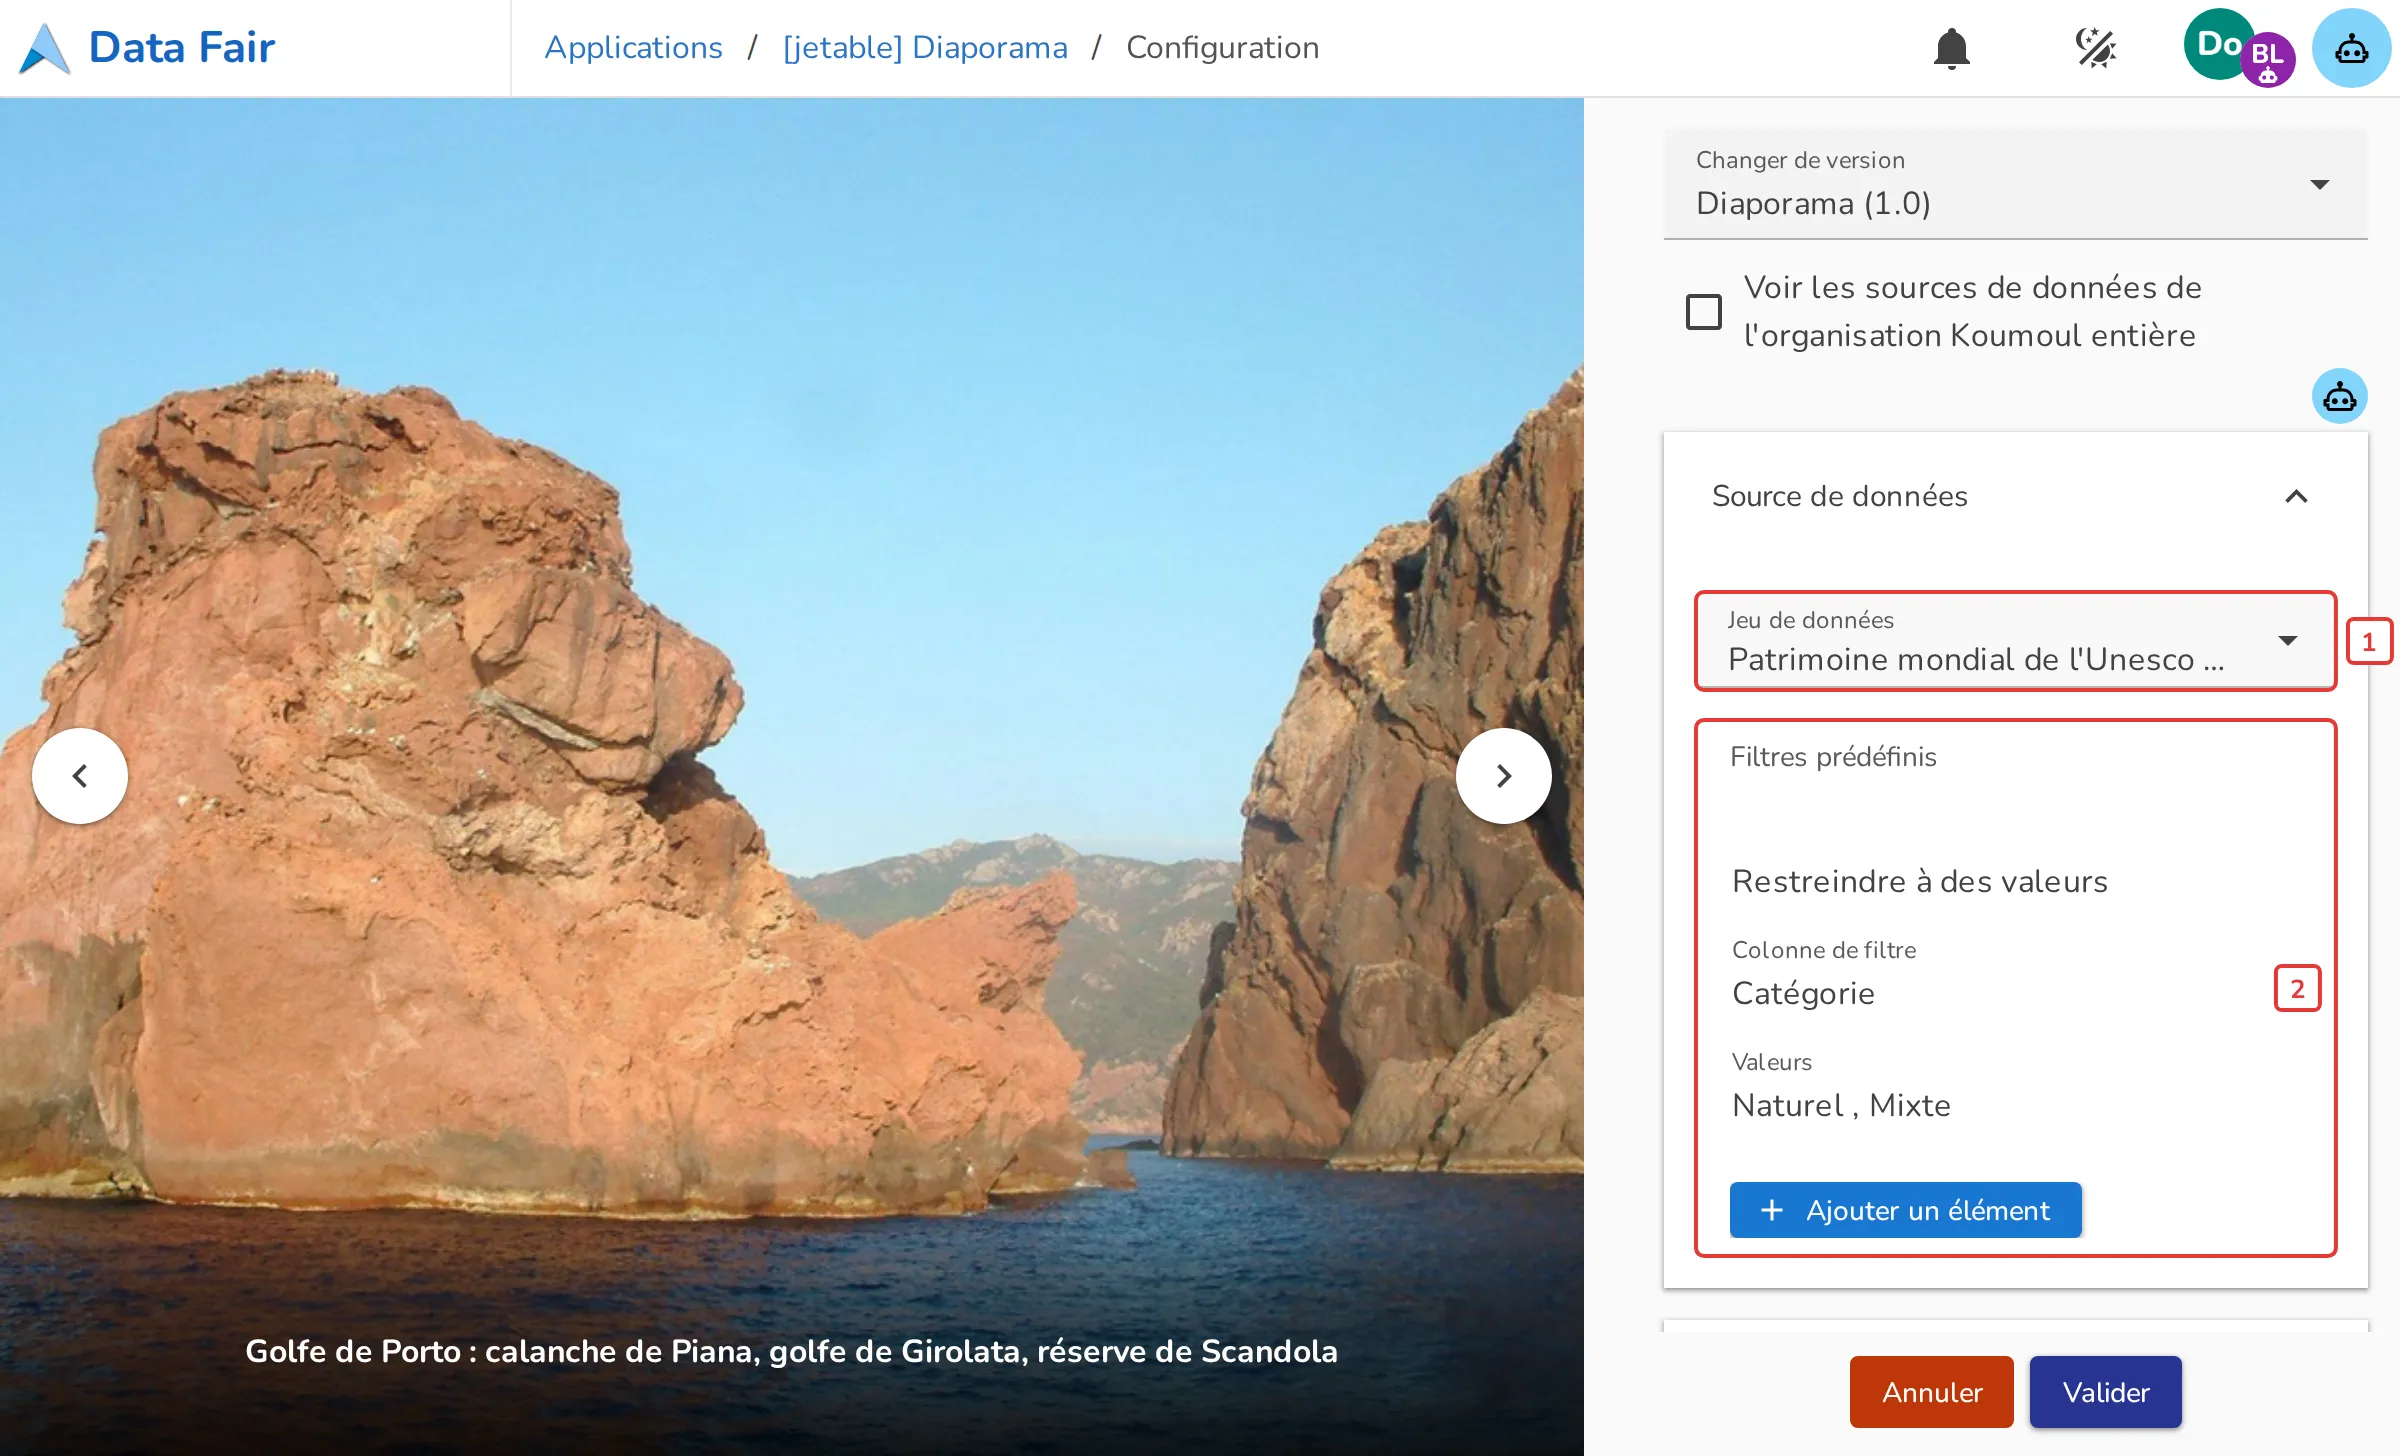The width and height of the screenshot is (2400, 1456).
Task: Advance to the next slide
Action: (x=1503, y=776)
